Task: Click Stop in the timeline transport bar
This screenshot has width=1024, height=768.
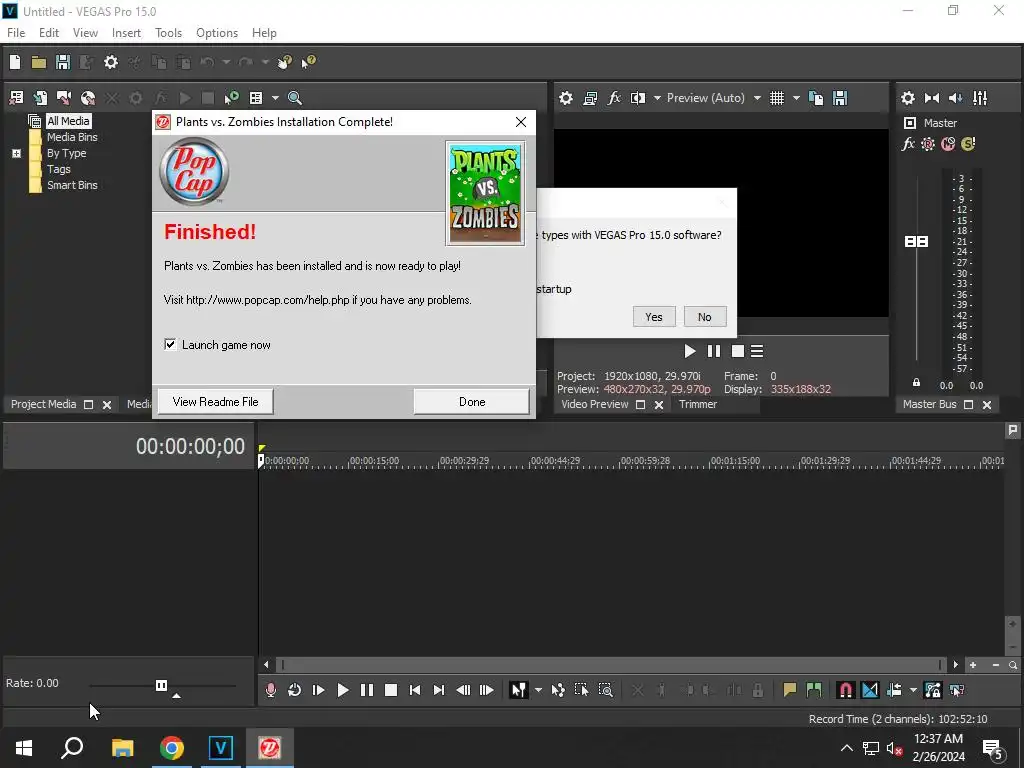Action: pyautogui.click(x=391, y=690)
